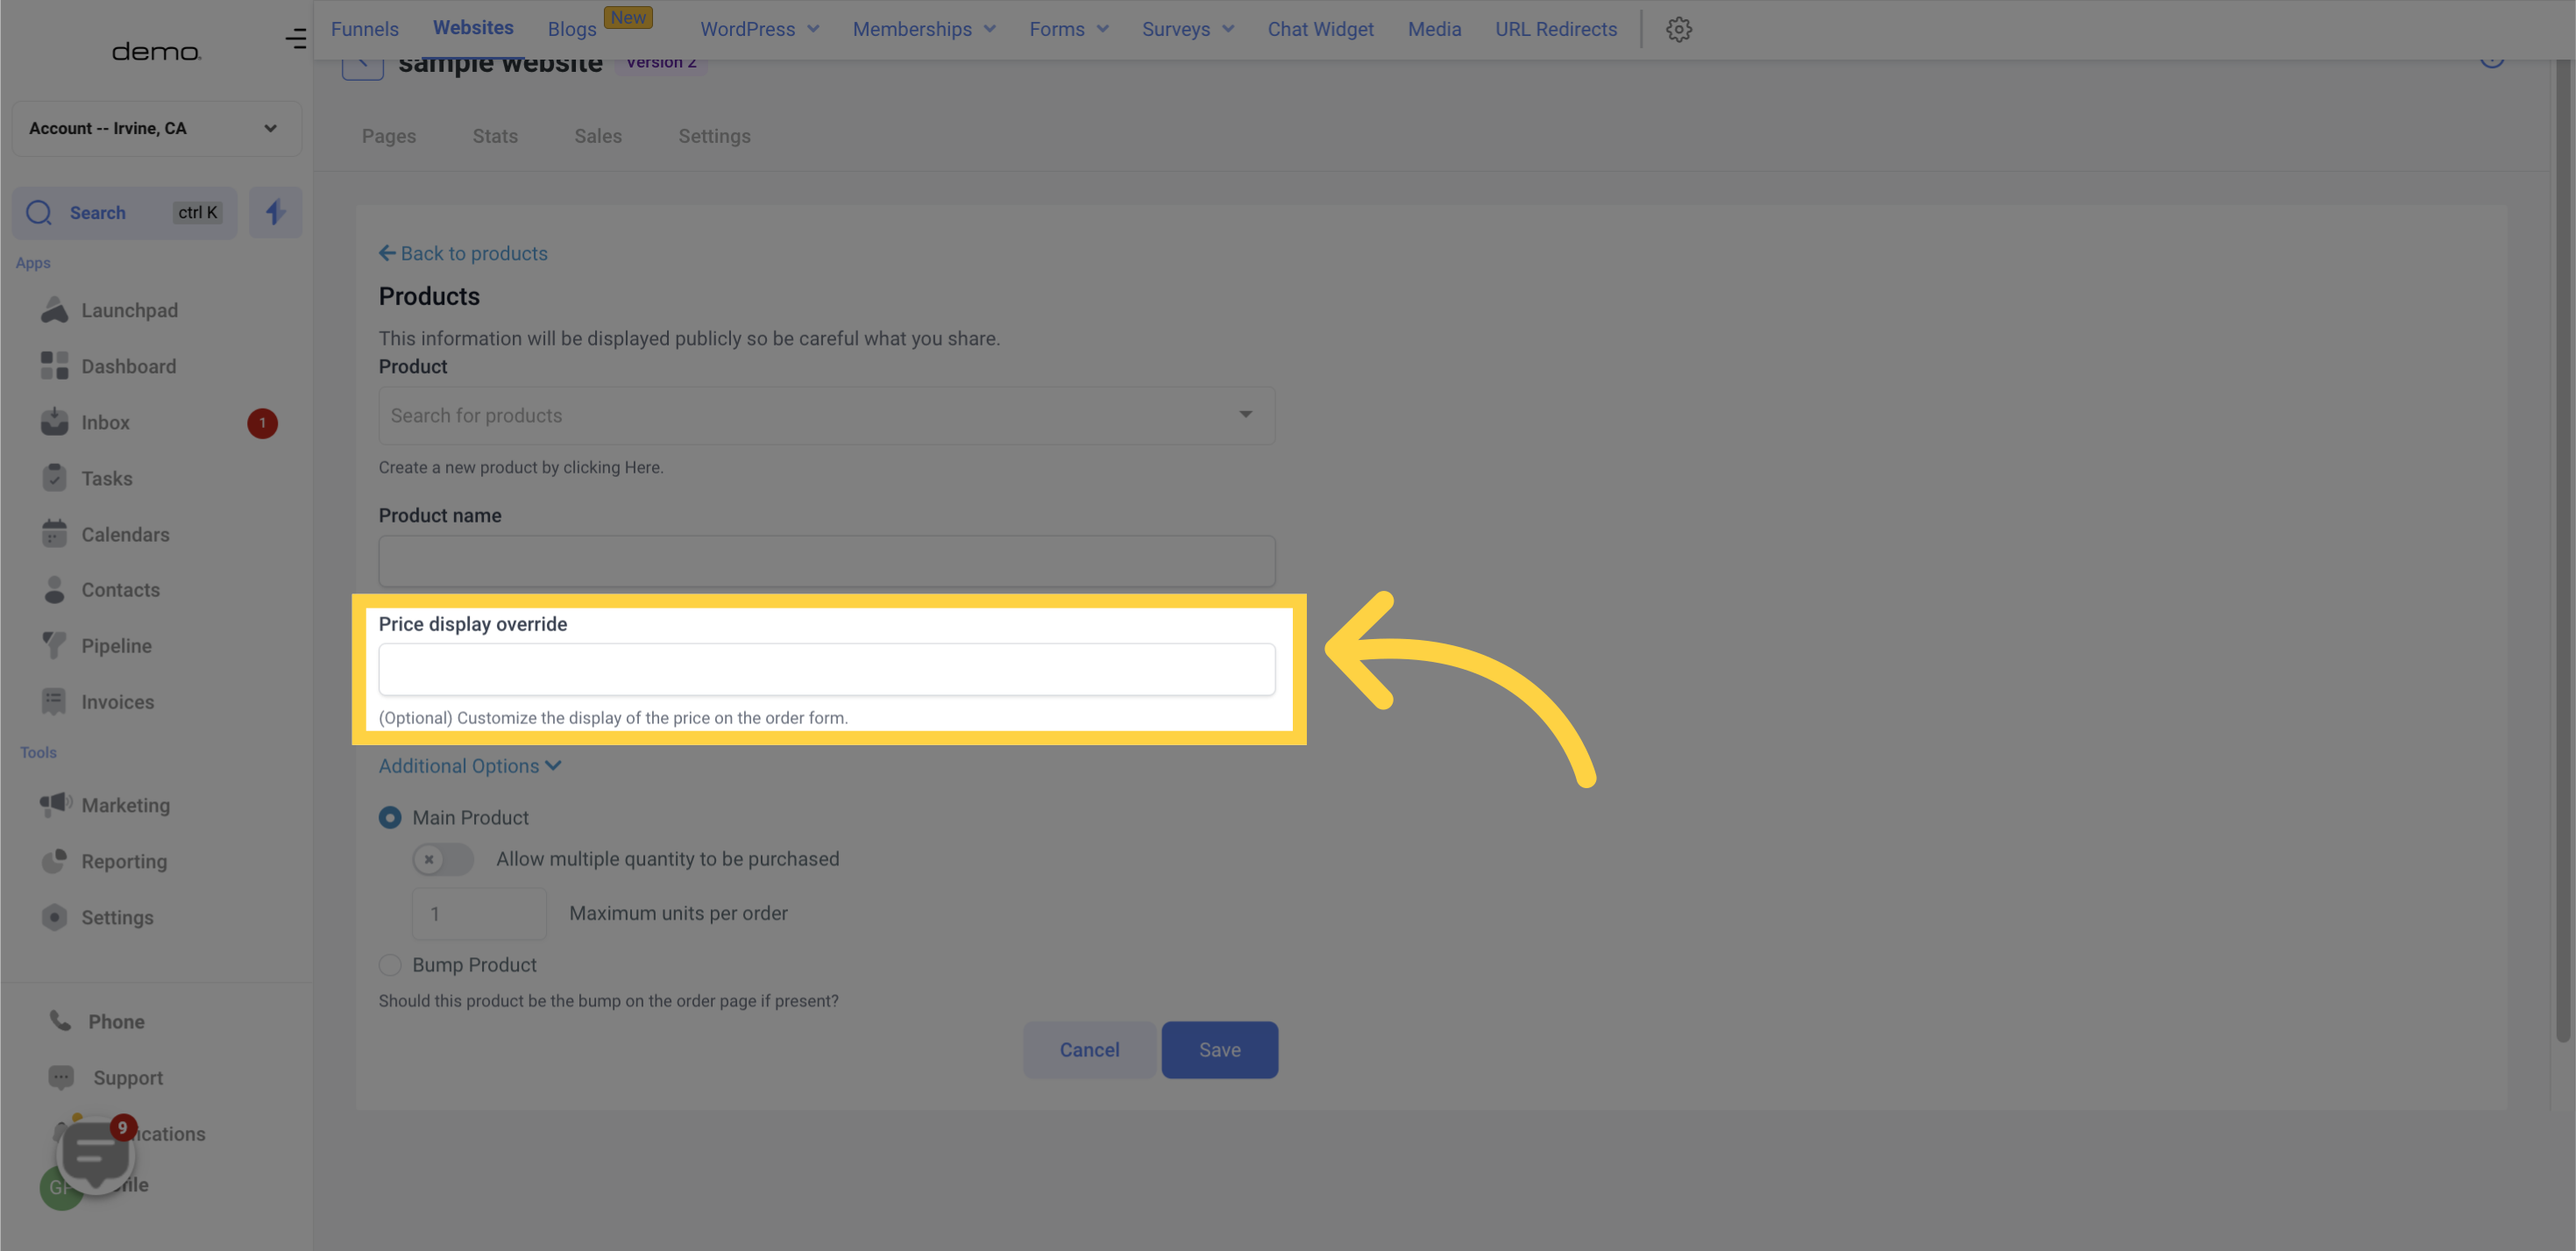
Task: Expand the Additional Options section
Action: [x=468, y=766]
